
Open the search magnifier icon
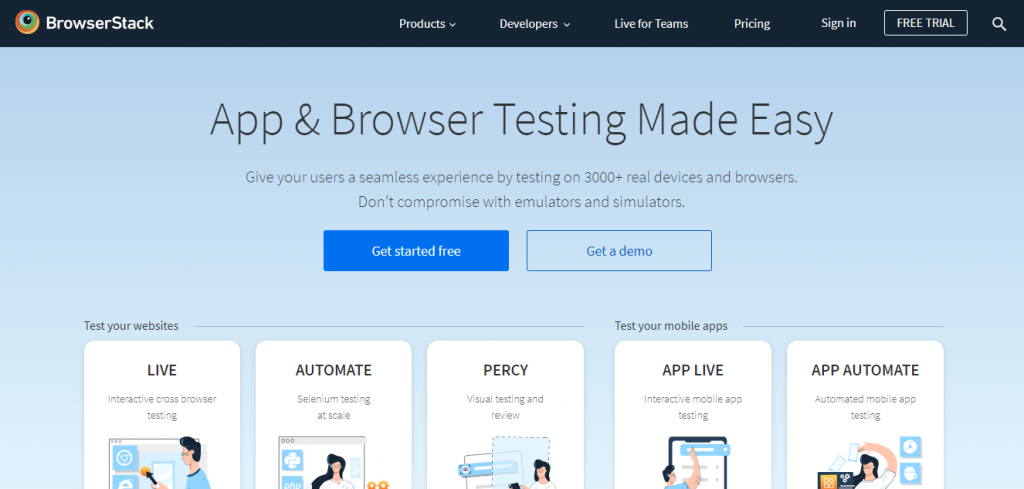point(999,24)
